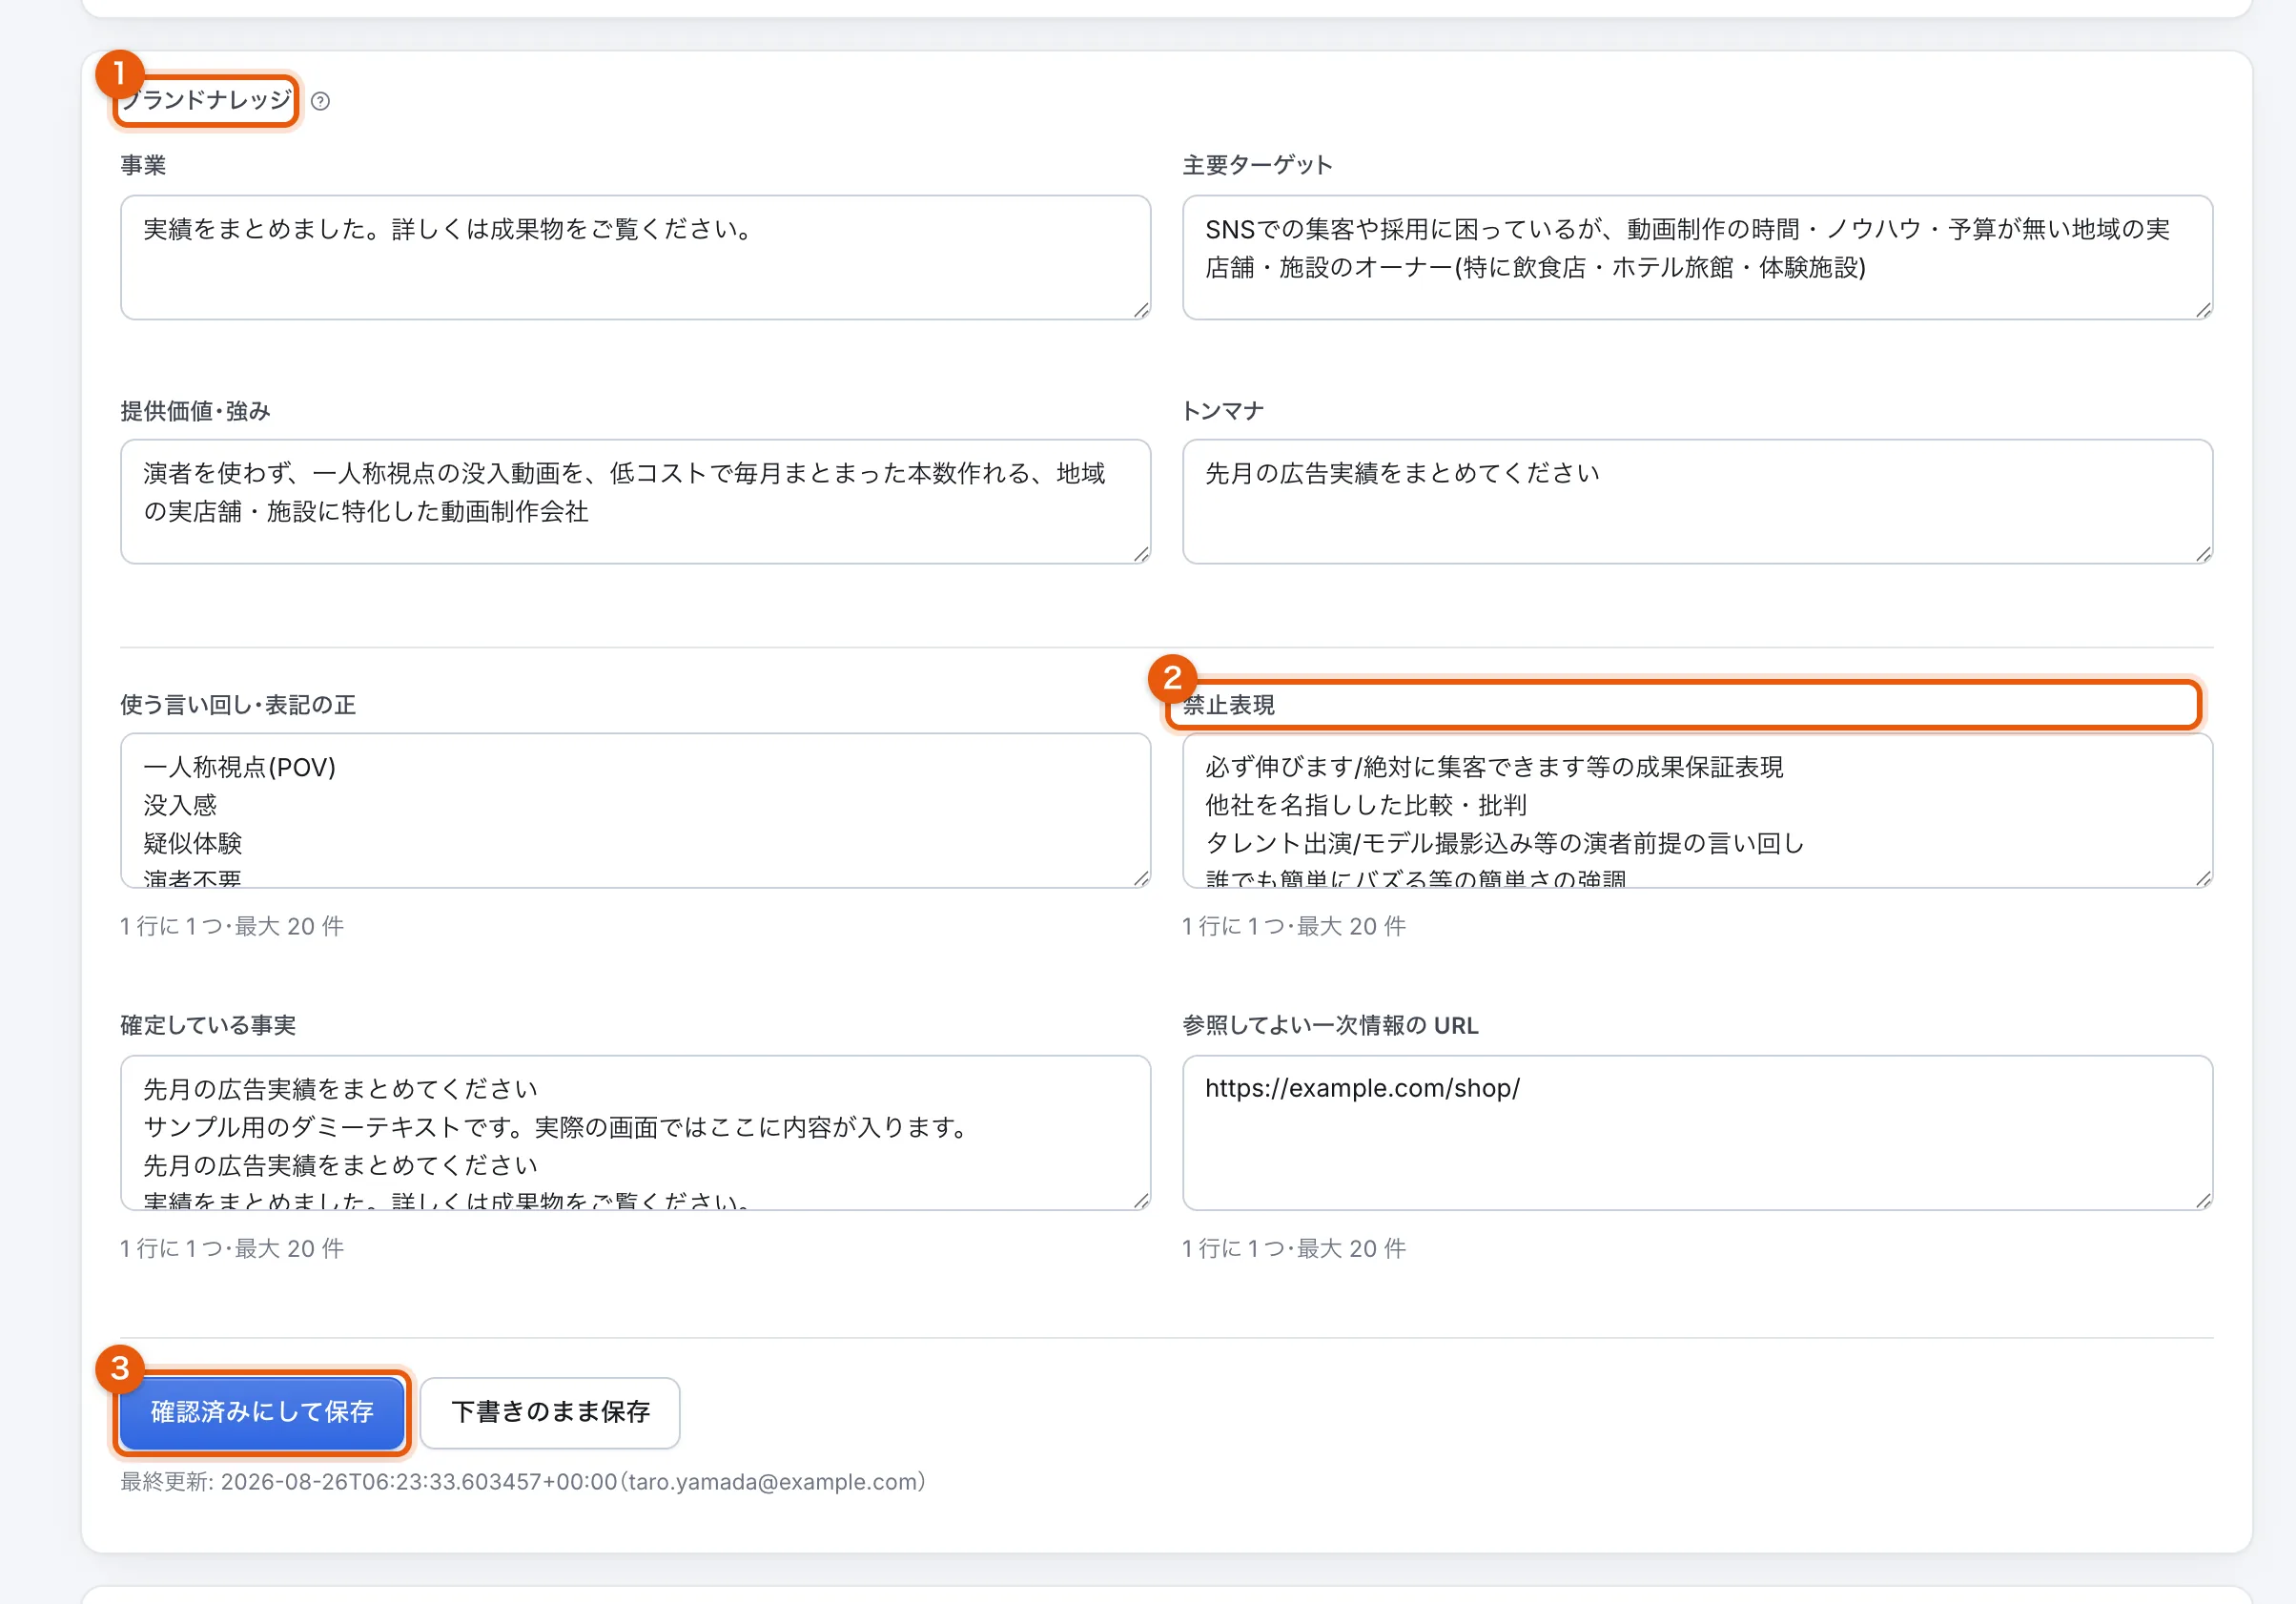Image resolution: width=2296 pixels, height=1604 pixels.
Task: Click the https://example.com/shop/ text
Action: [x=1362, y=1088]
